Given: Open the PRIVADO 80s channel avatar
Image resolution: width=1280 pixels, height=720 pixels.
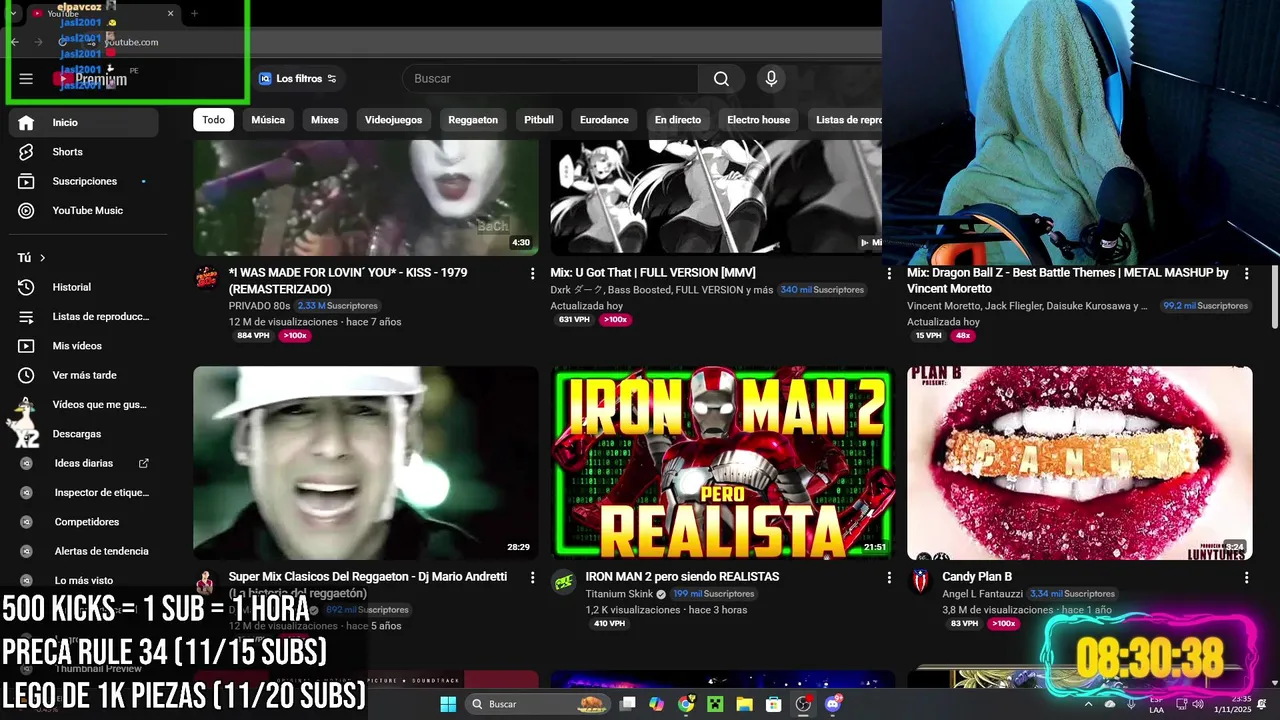Looking at the screenshot, I should 206,277.
